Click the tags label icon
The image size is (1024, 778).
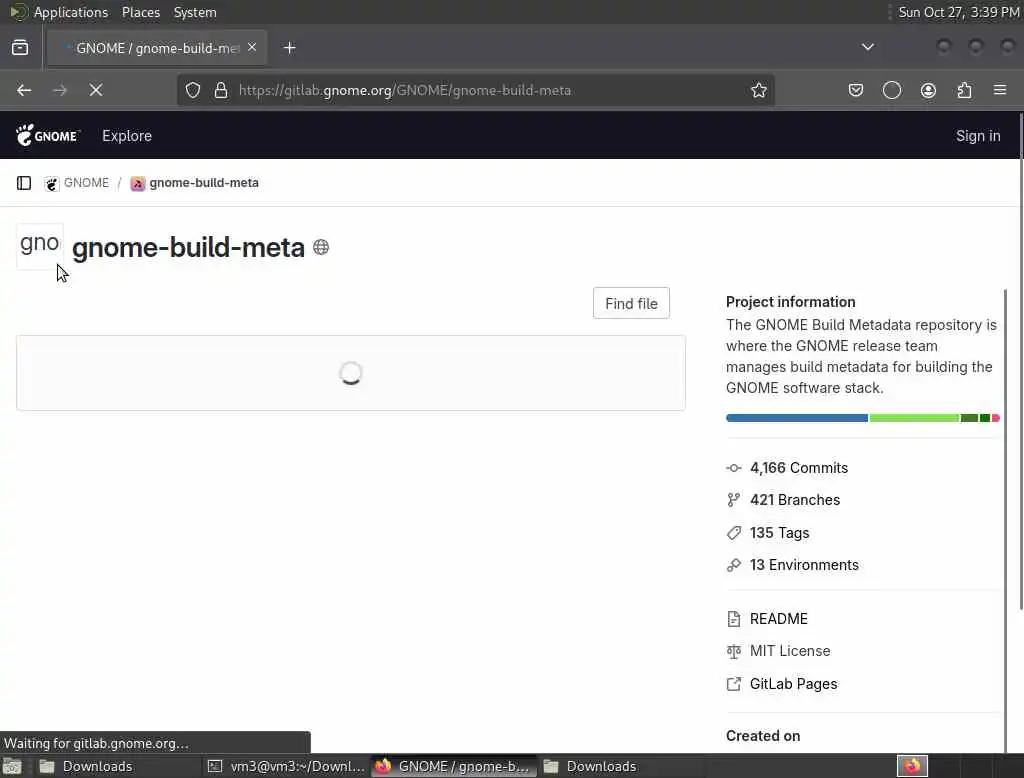tap(733, 532)
